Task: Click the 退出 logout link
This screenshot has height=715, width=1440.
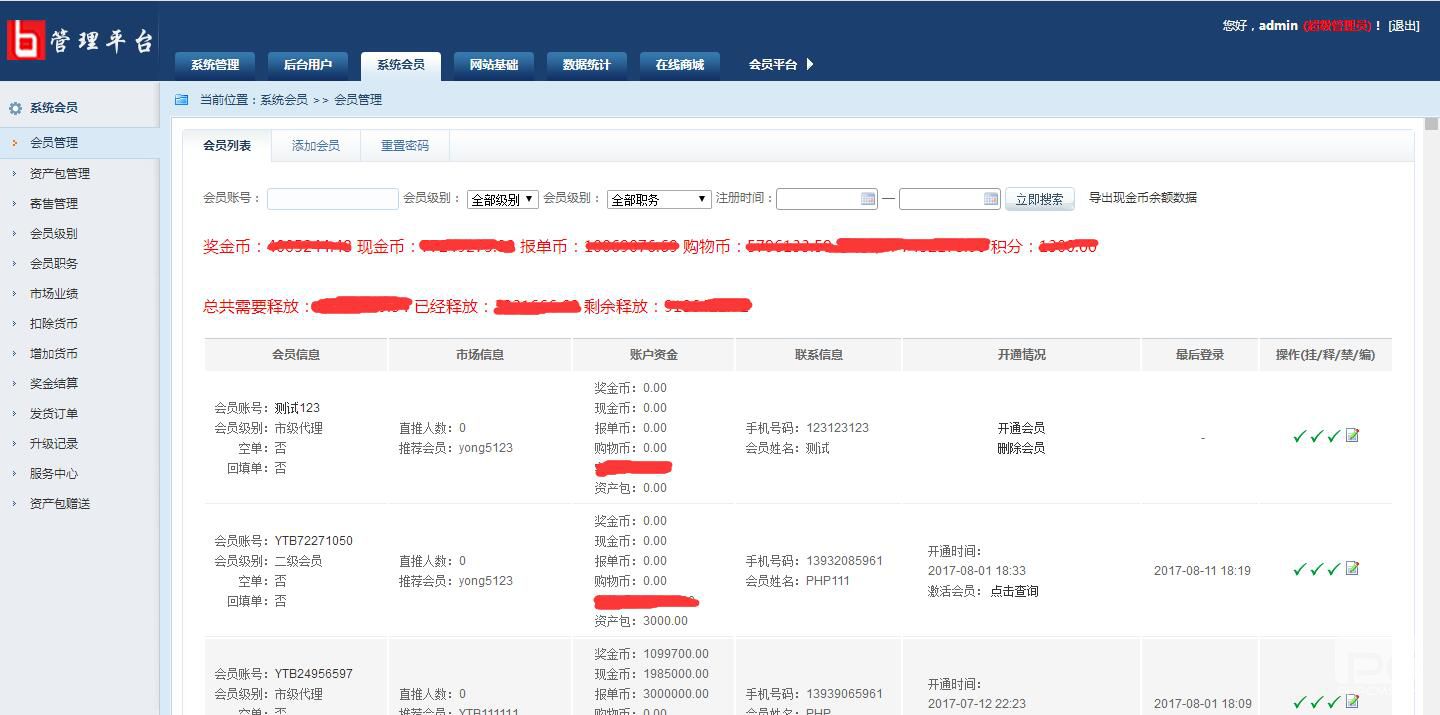Action: (1403, 26)
